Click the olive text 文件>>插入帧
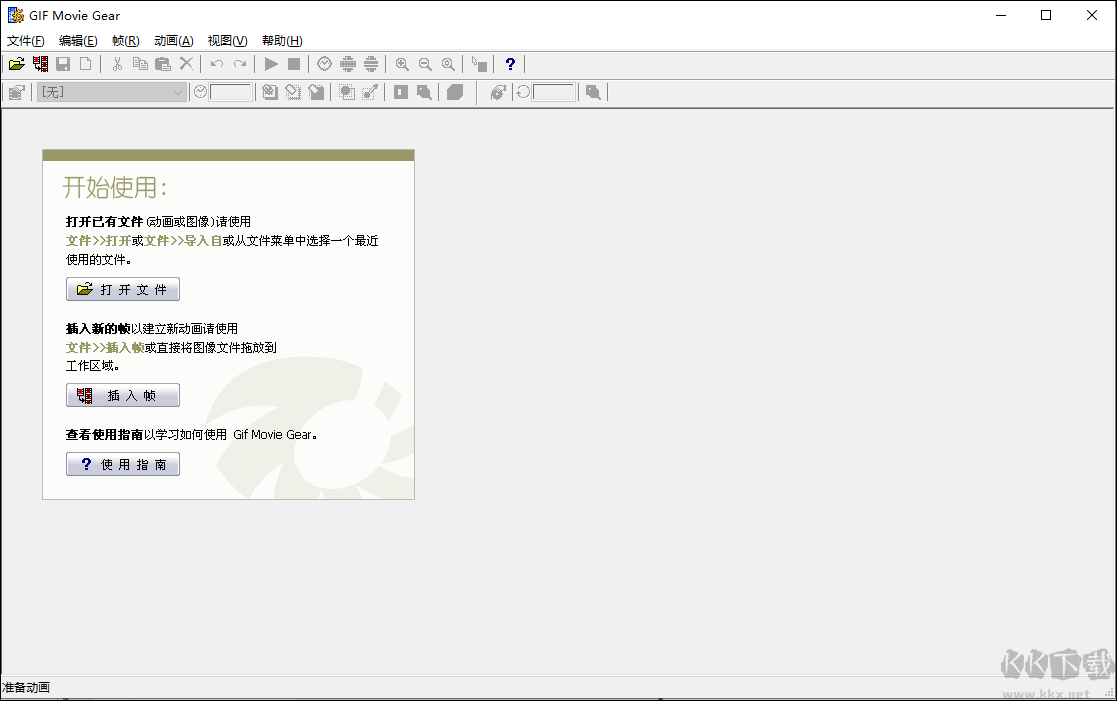 (105, 348)
